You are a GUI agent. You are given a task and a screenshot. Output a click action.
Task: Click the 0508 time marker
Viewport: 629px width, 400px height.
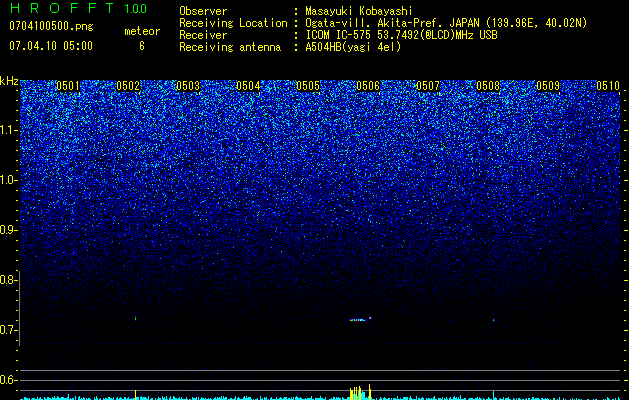tap(488, 86)
